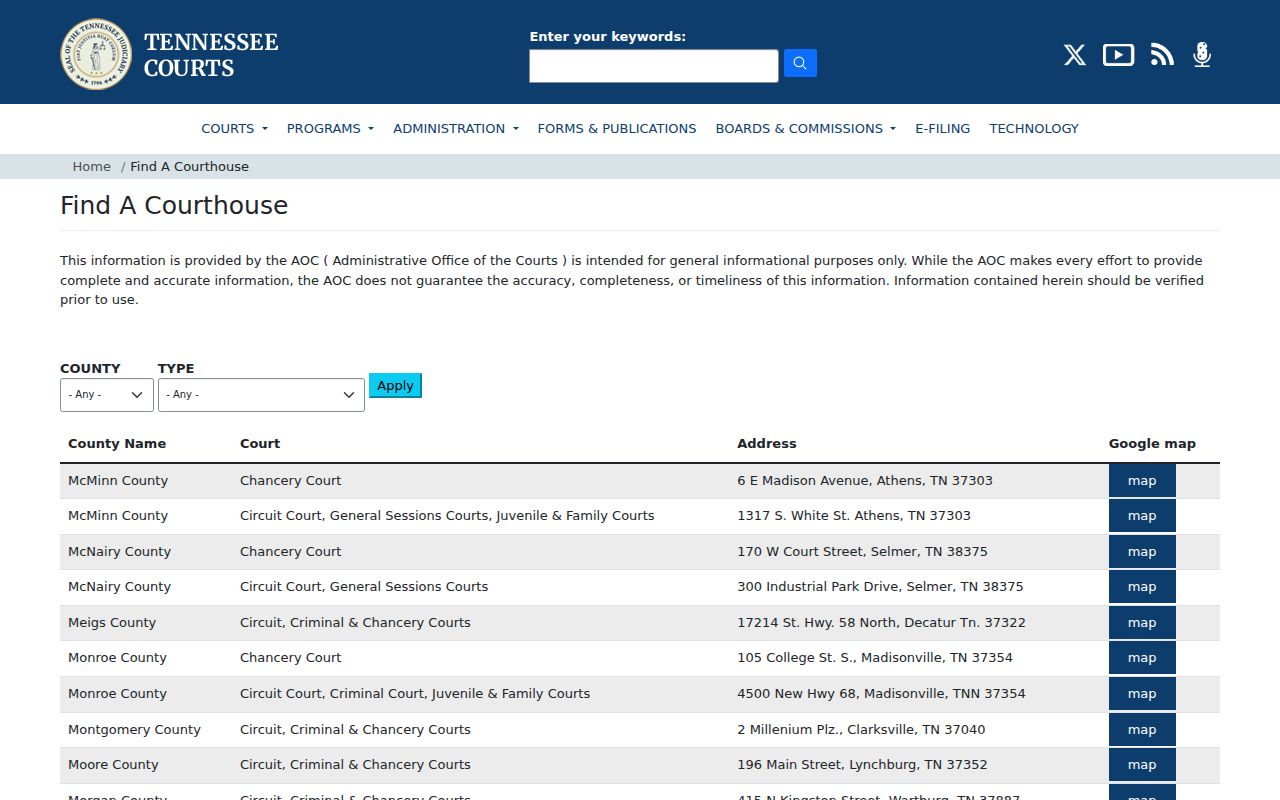
Task: Open map for 300 Industrial Park Drive, Selmer
Action: point(1142,587)
